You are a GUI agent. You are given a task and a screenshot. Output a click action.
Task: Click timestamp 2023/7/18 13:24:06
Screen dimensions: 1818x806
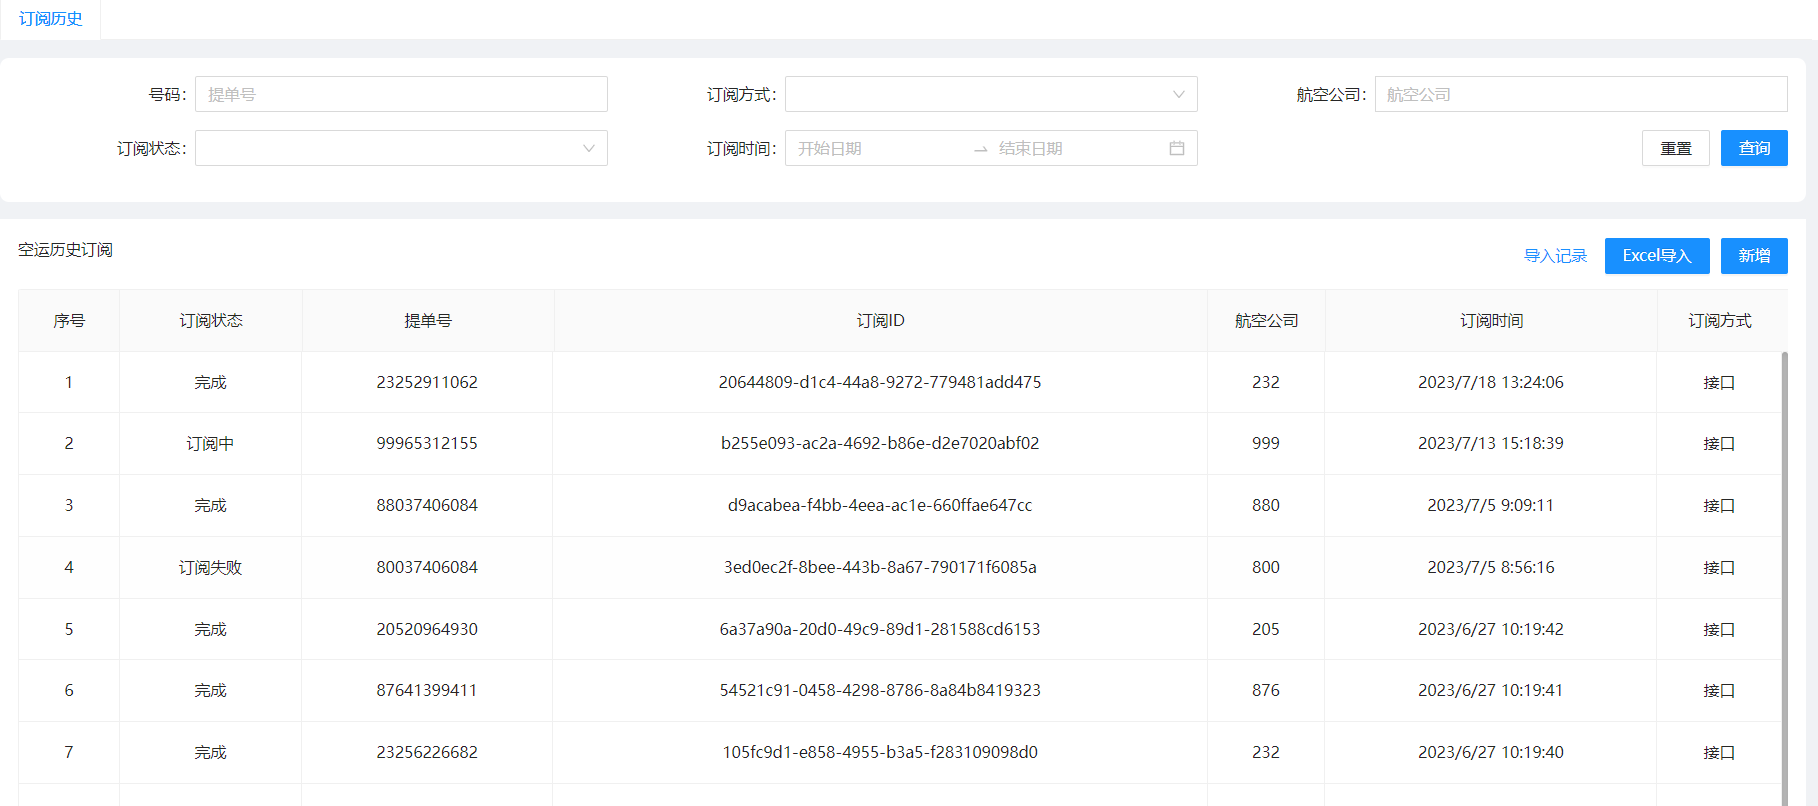tap(1491, 382)
